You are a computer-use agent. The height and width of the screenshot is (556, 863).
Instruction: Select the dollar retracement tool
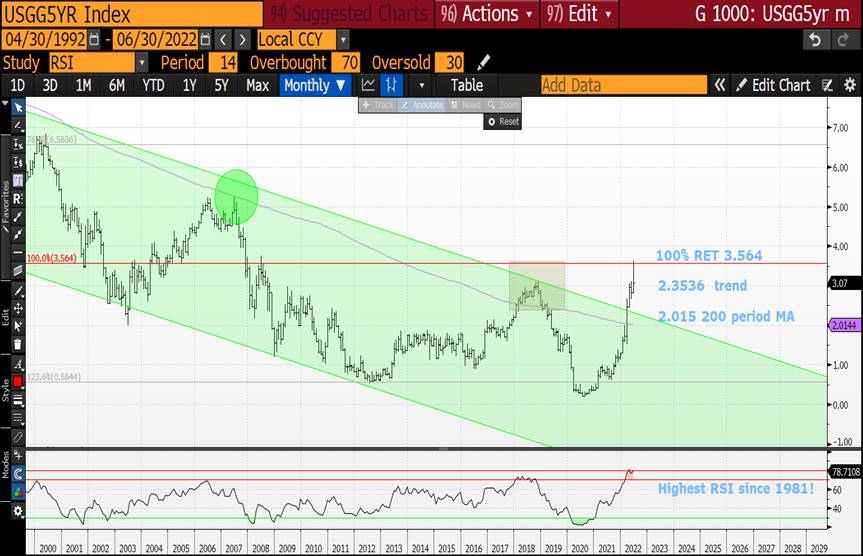coord(18,162)
